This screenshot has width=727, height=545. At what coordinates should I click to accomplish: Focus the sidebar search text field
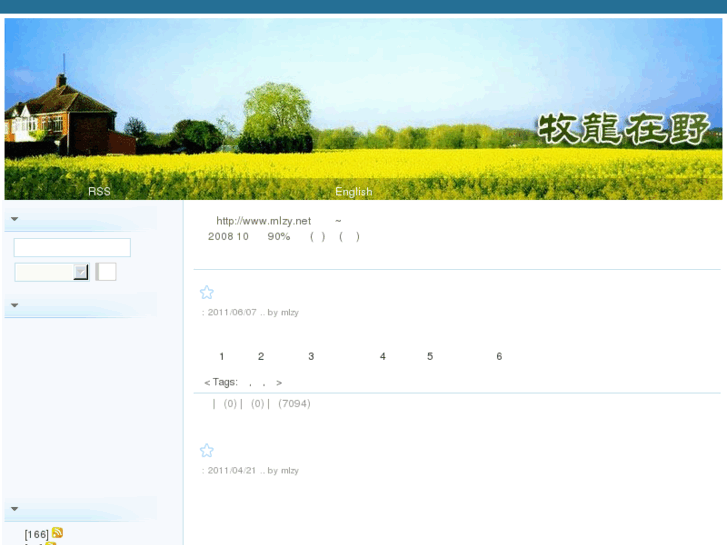coord(72,247)
